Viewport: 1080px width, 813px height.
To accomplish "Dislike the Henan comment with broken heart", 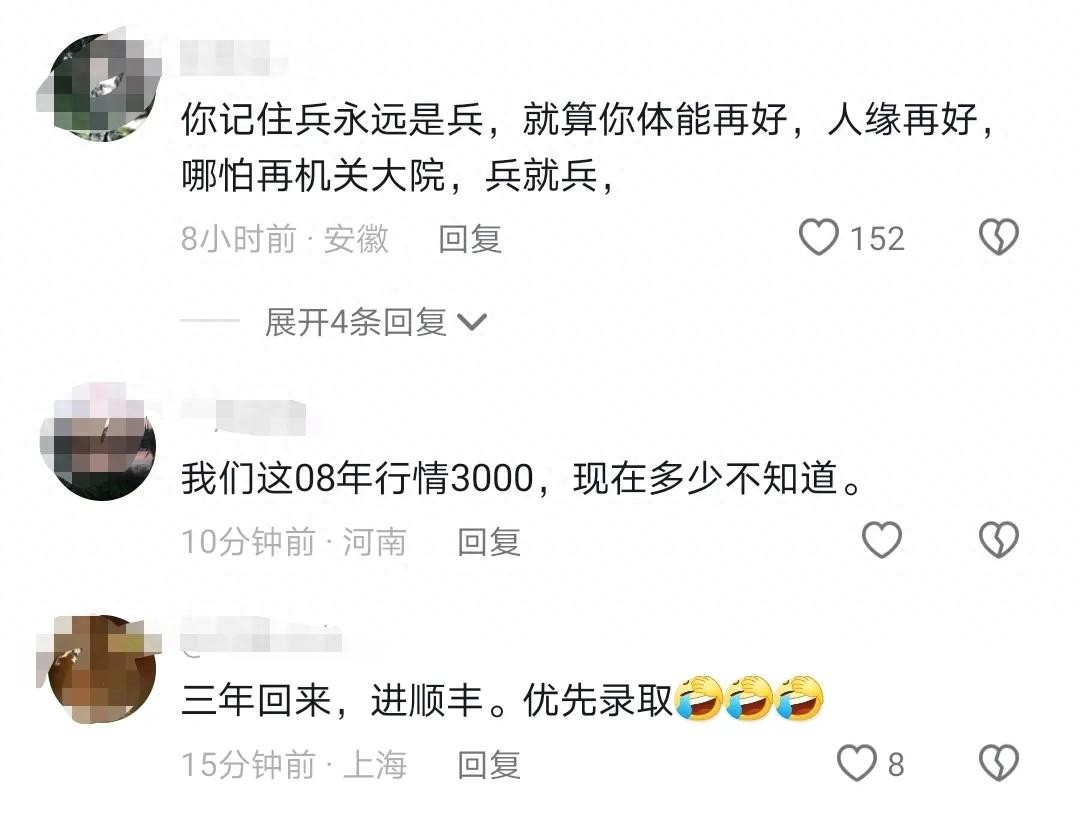I will click(x=999, y=540).
